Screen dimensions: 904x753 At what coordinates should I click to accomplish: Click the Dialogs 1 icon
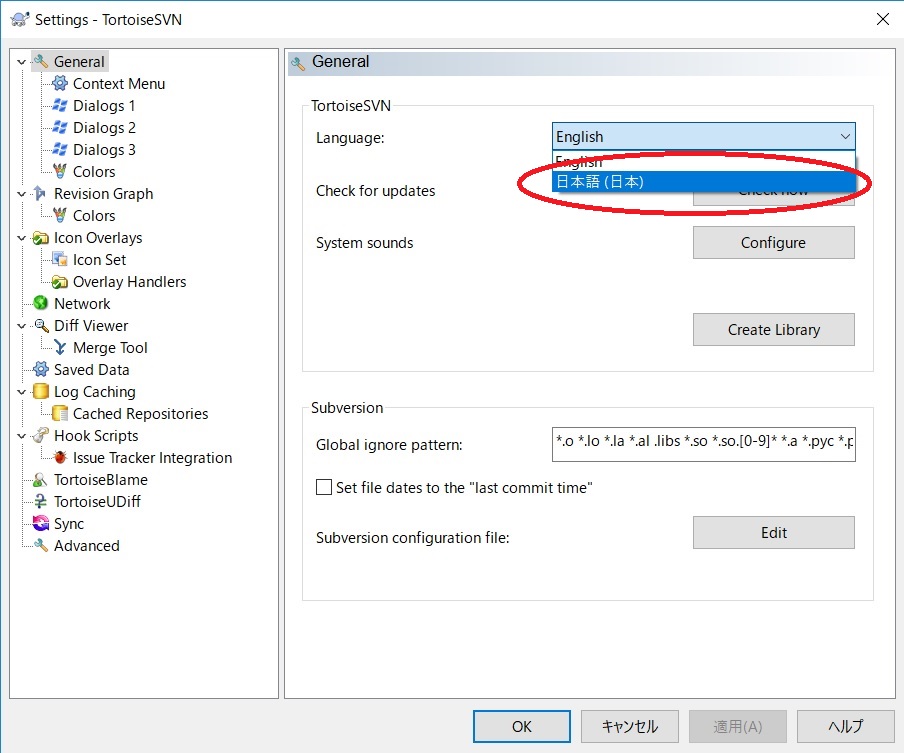(60, 106)
